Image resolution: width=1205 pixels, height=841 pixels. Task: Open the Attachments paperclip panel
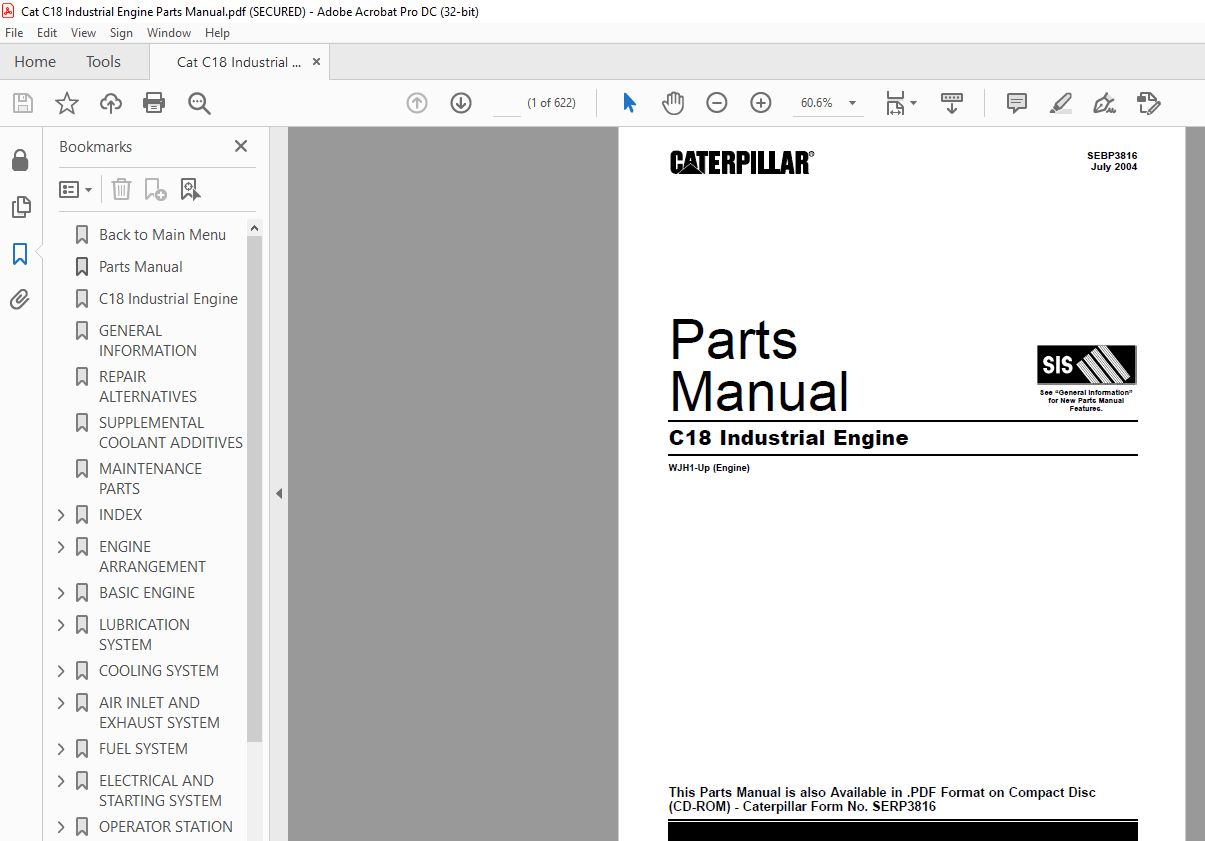[x=20, y=300]
